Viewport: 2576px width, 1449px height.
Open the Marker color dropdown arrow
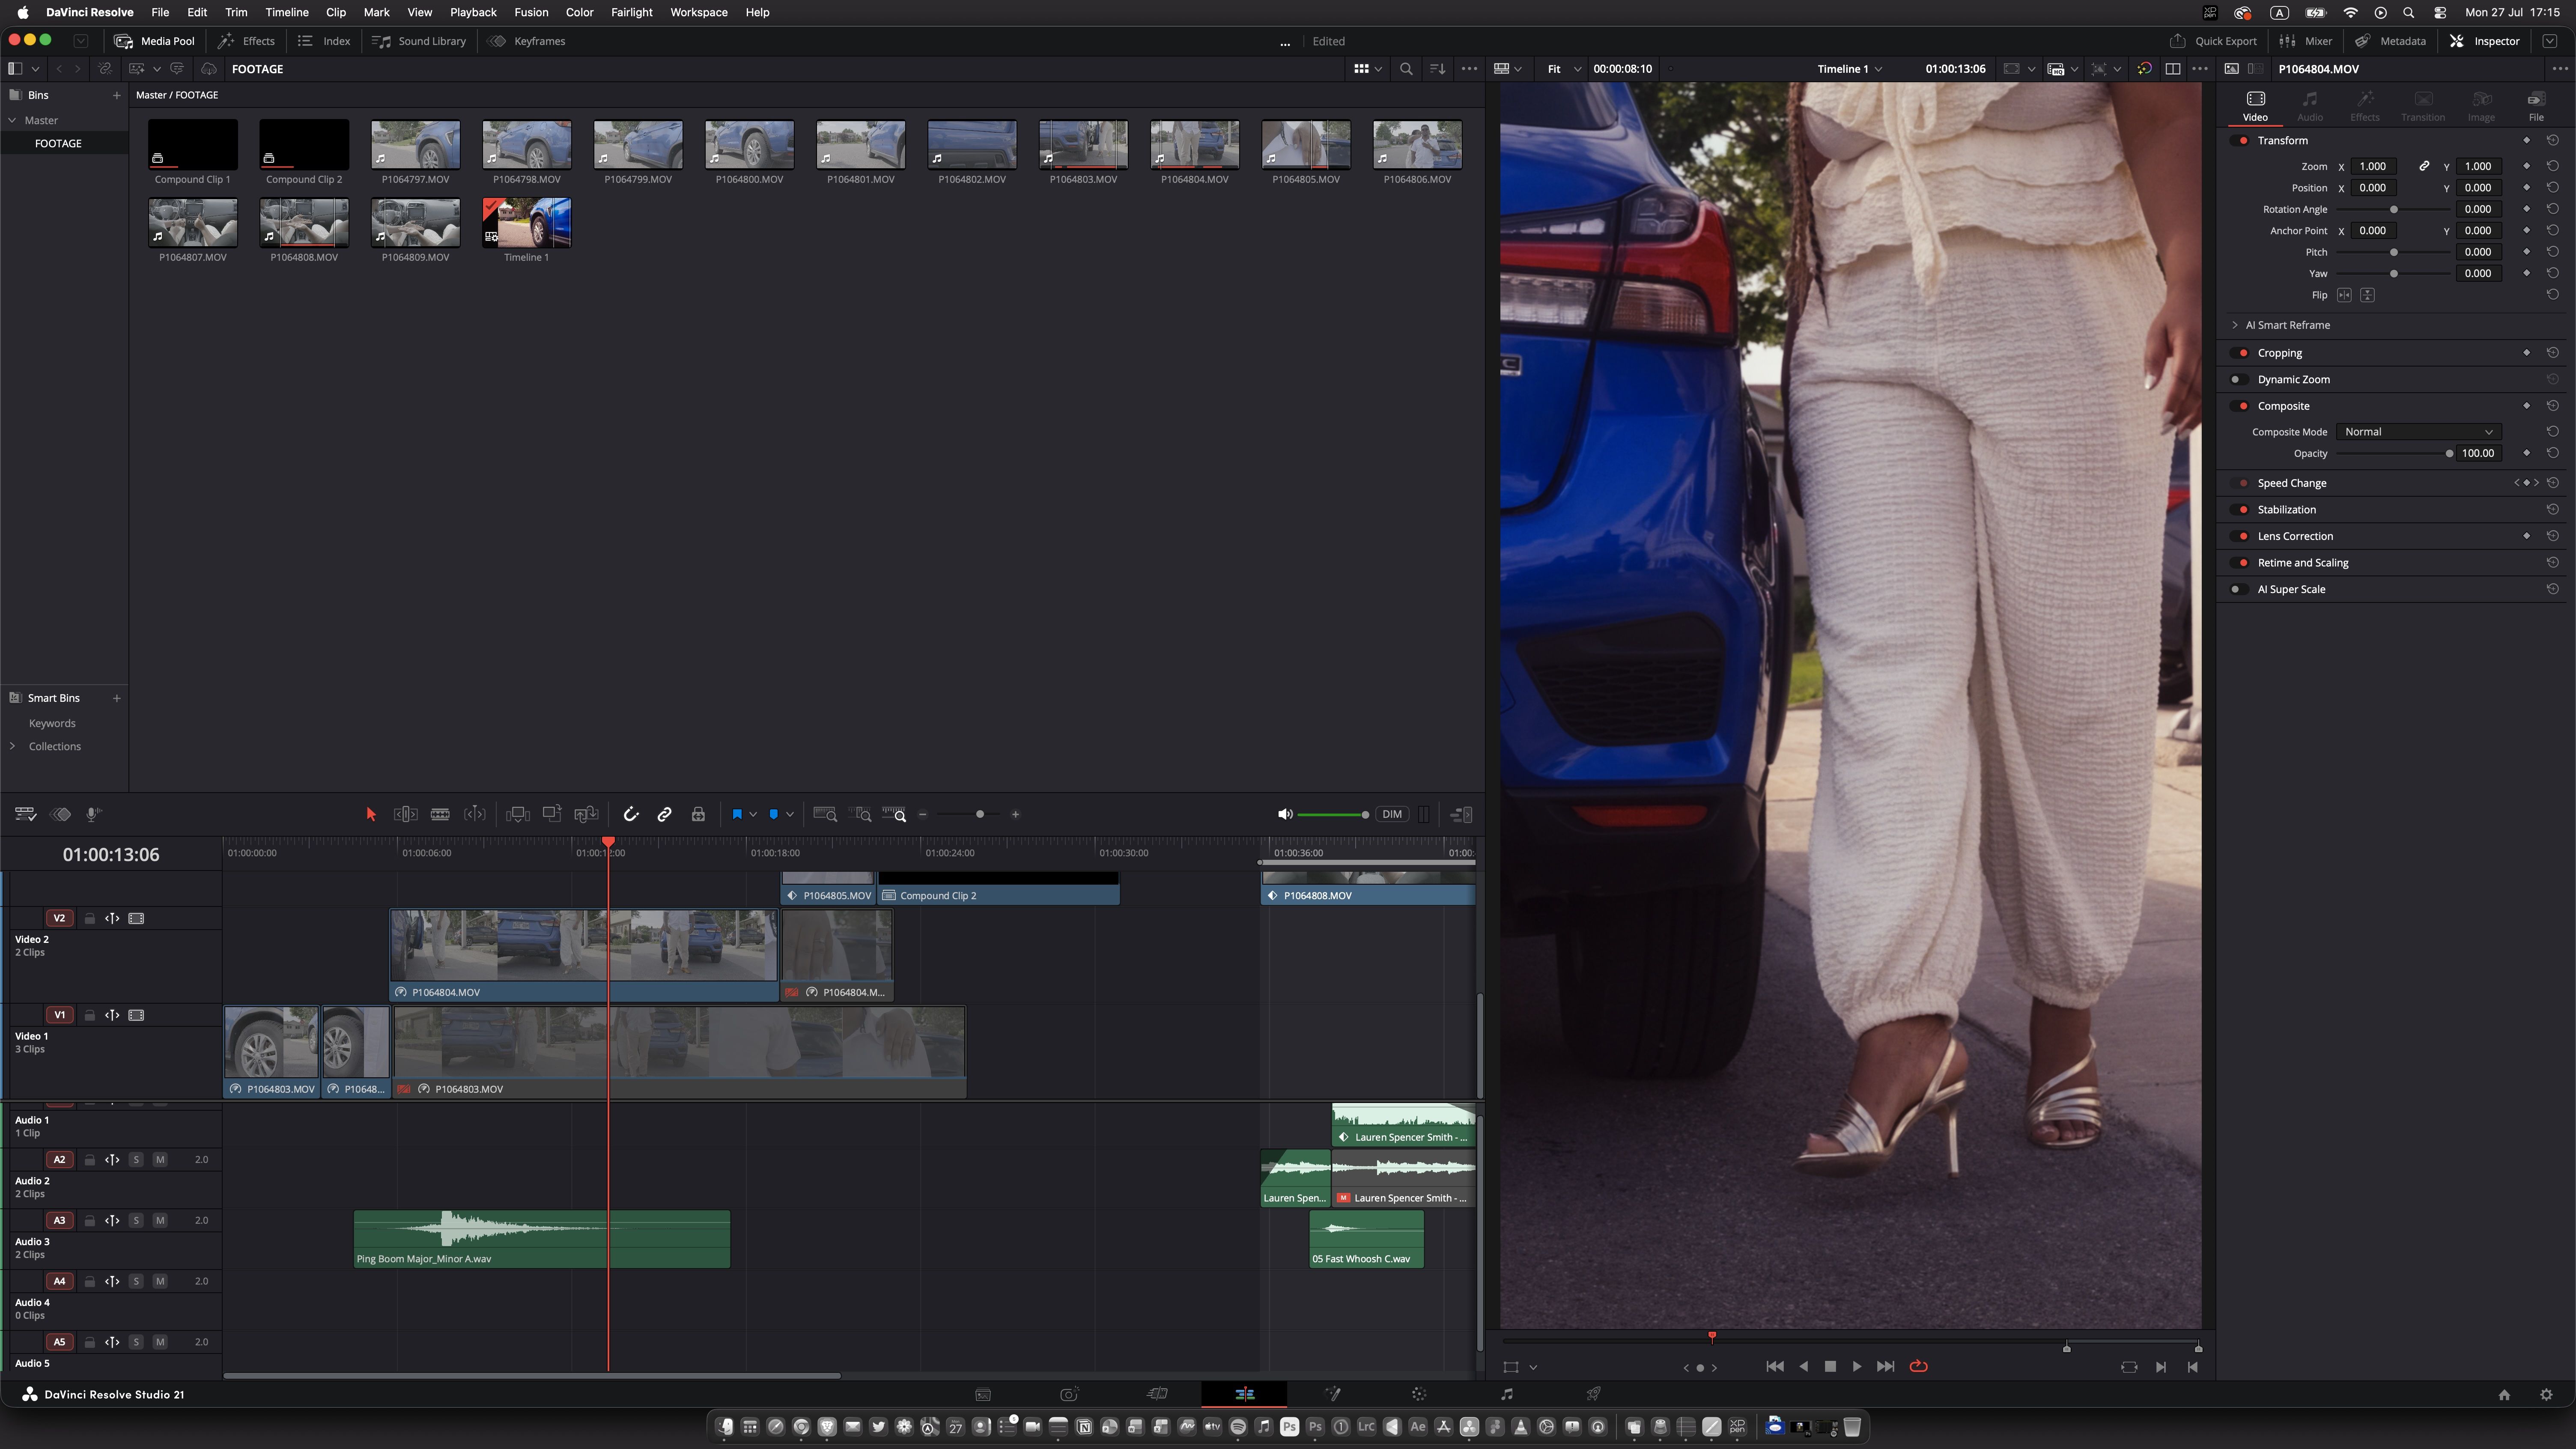click(790, 815)
